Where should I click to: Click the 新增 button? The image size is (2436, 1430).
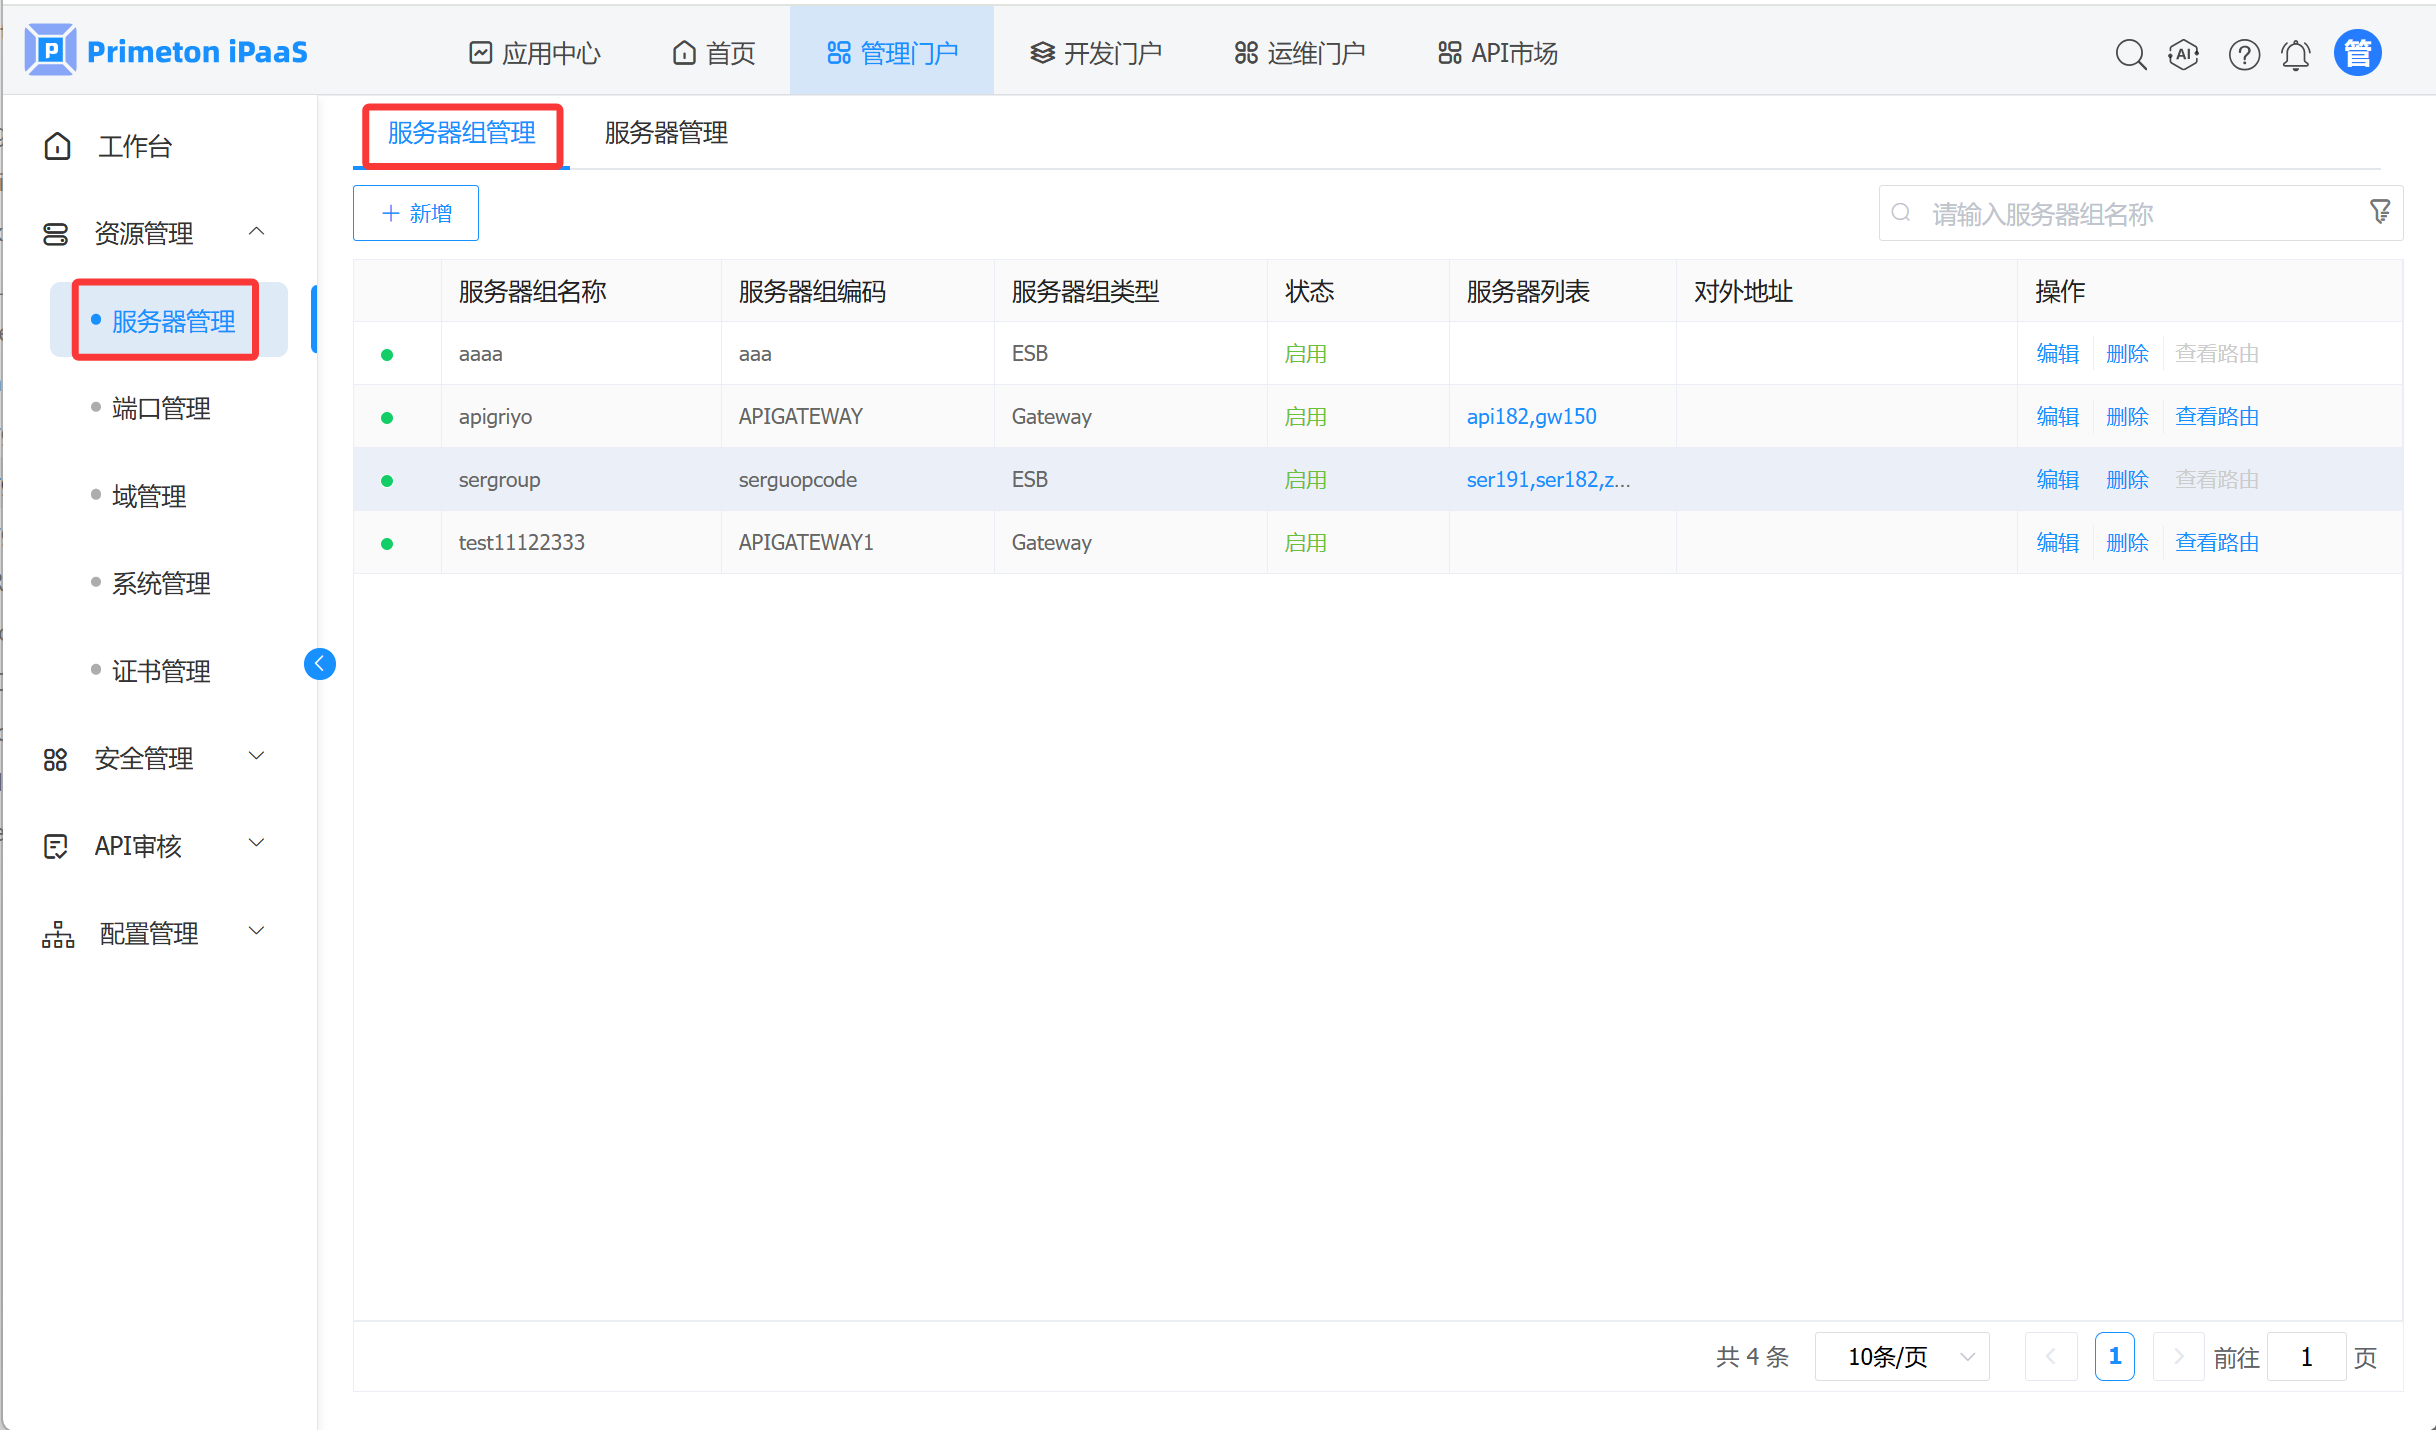416,213
